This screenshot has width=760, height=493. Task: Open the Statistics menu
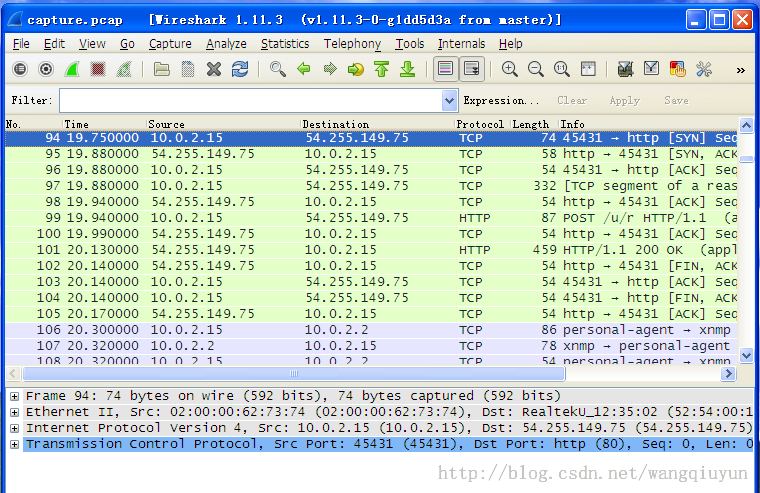285,44
